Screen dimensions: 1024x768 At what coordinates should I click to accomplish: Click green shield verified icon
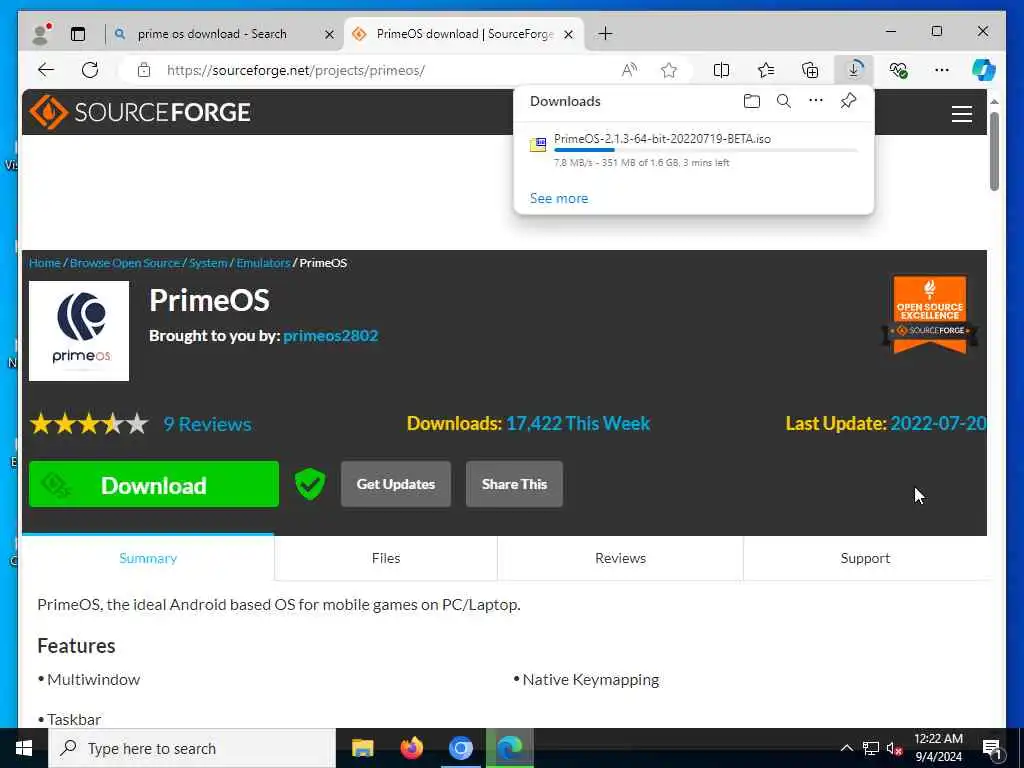tap(310, 484)
